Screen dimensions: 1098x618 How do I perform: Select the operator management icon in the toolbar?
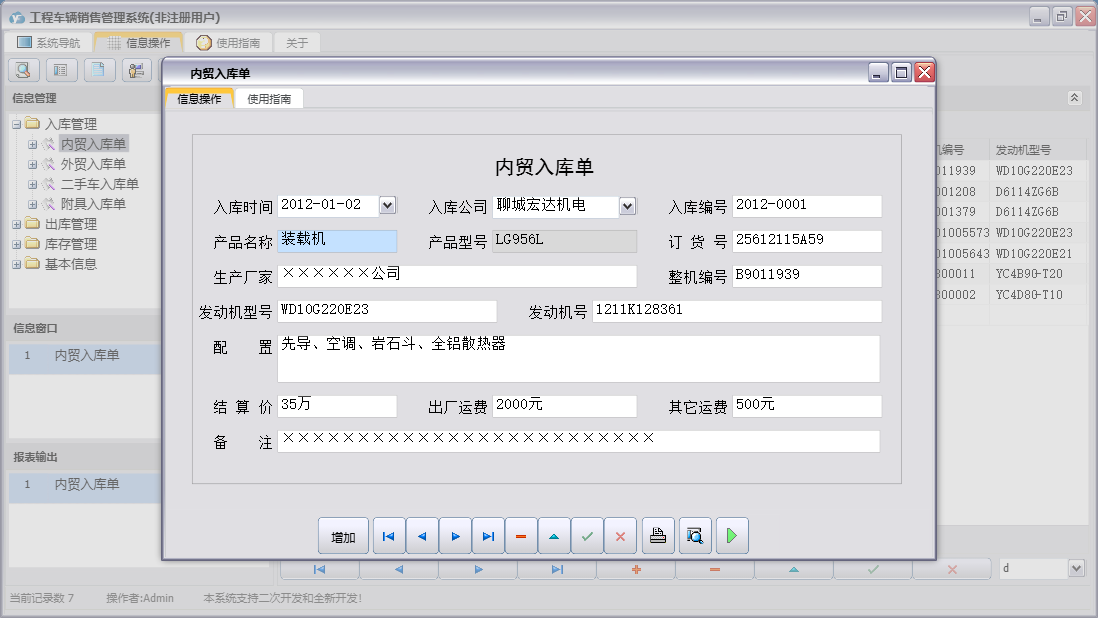137,70
